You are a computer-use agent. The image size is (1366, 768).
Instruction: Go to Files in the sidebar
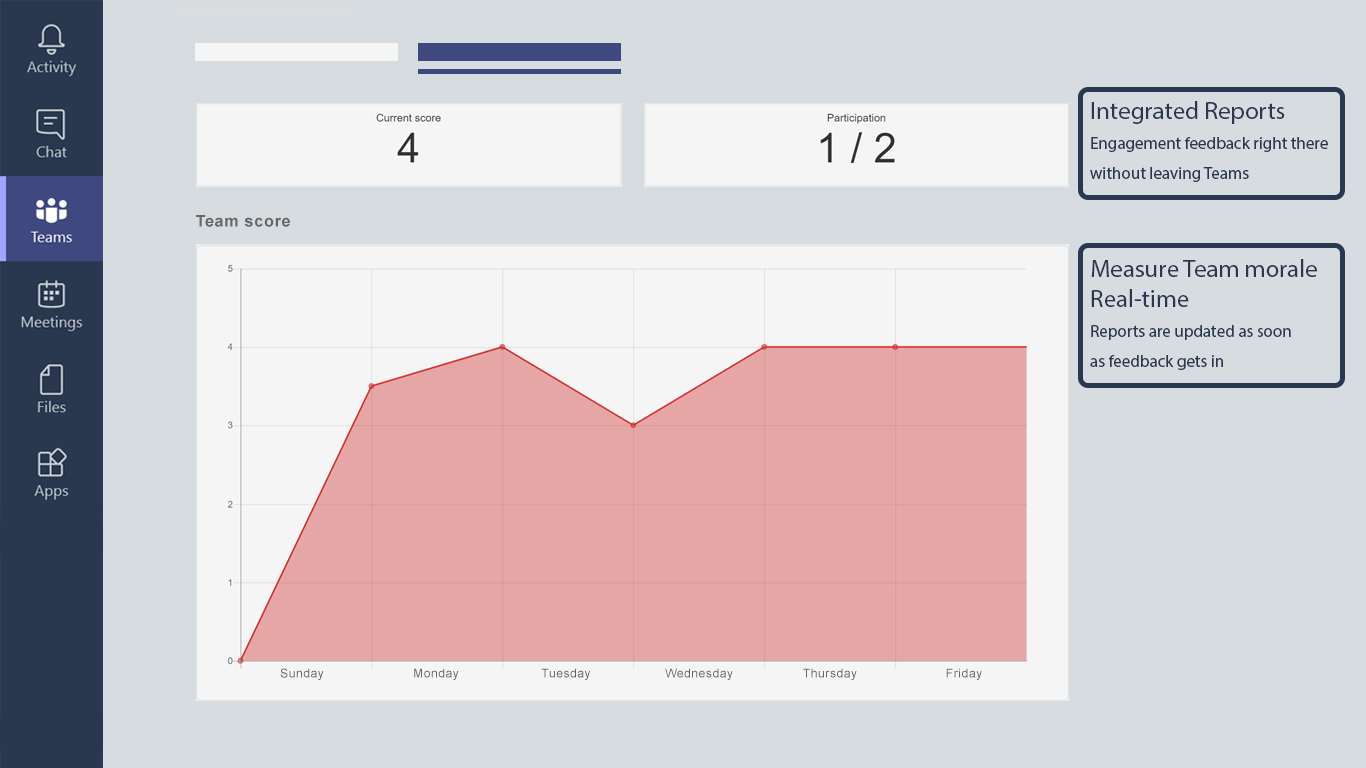click(x=51, y=389)
